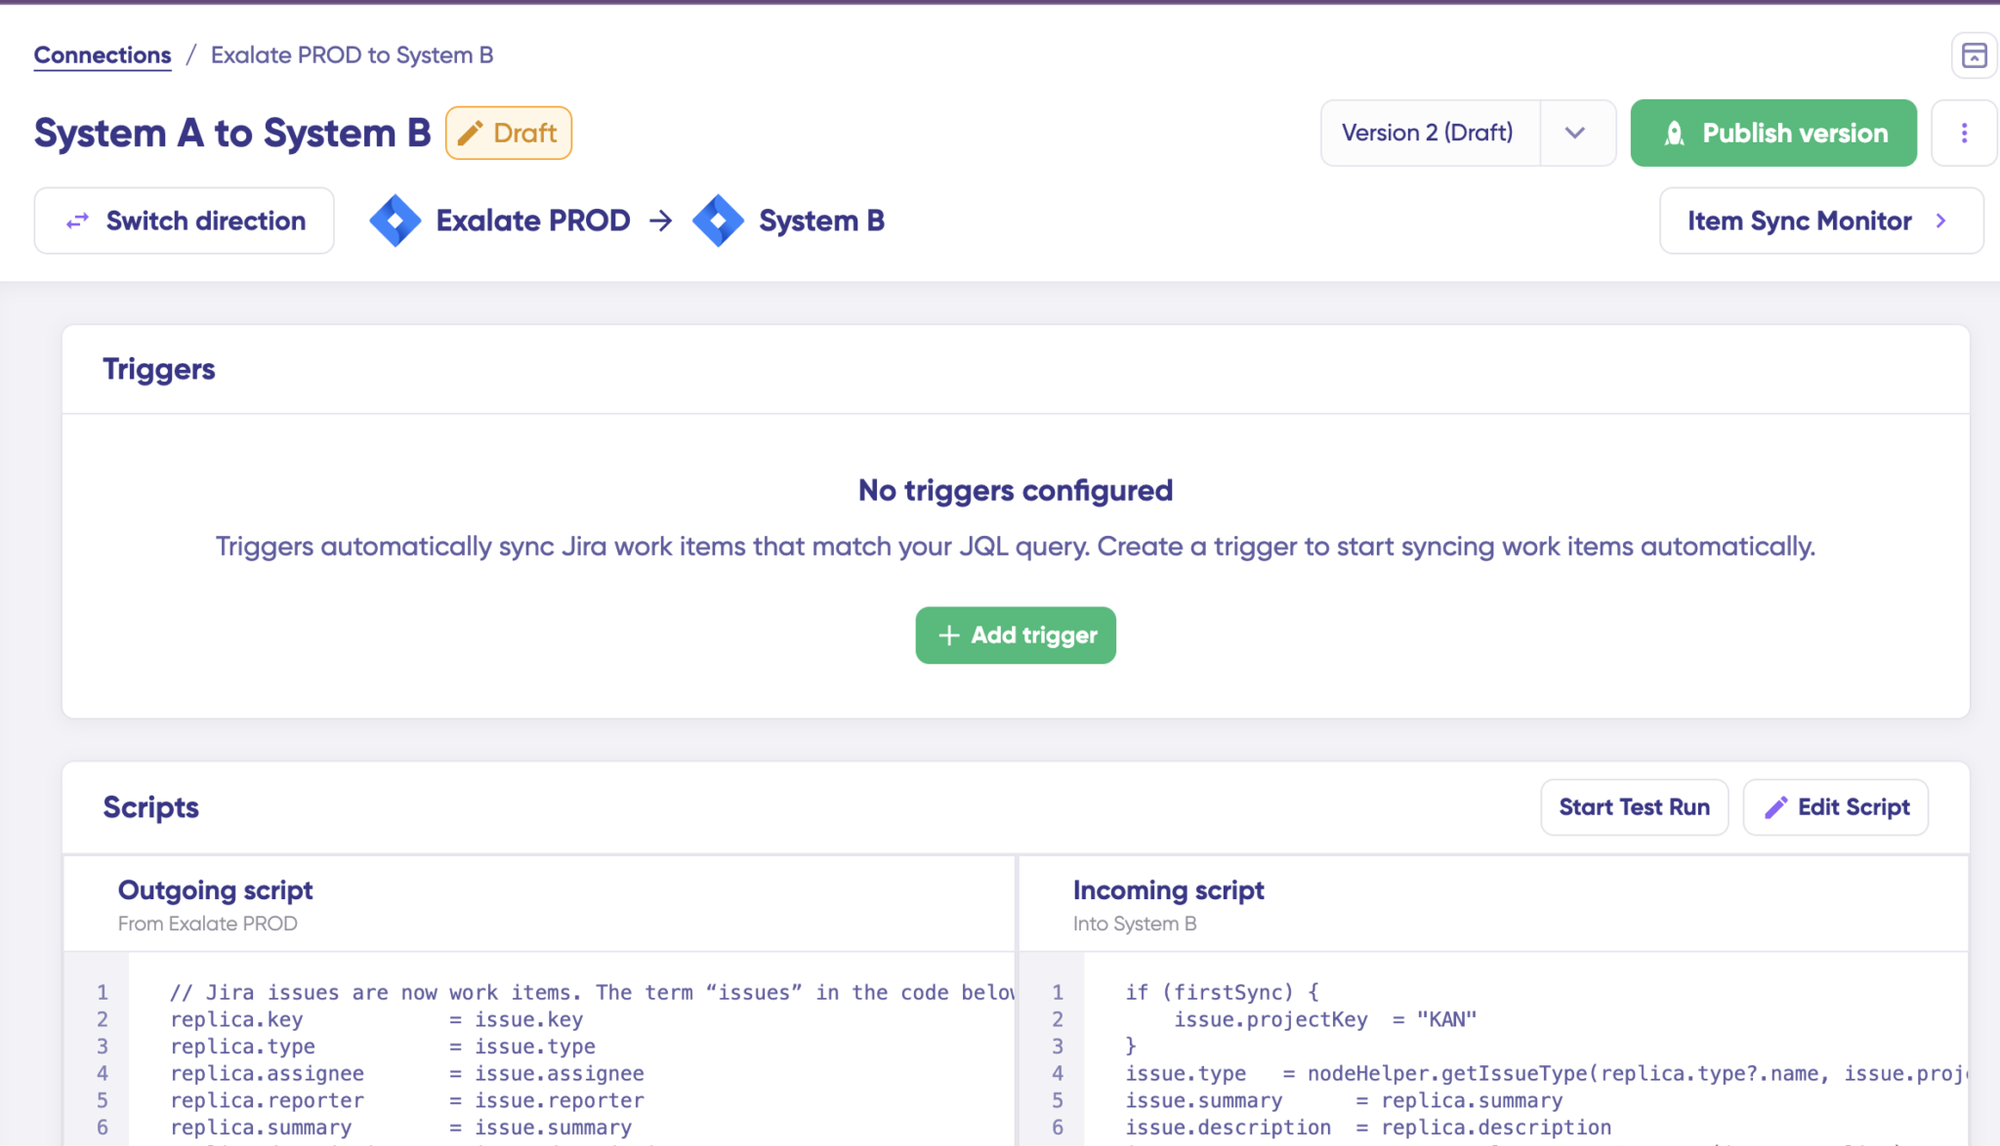Click the panel layout icon at top right
This screenshot has width=2000, height=1146.
[1974, 55]
